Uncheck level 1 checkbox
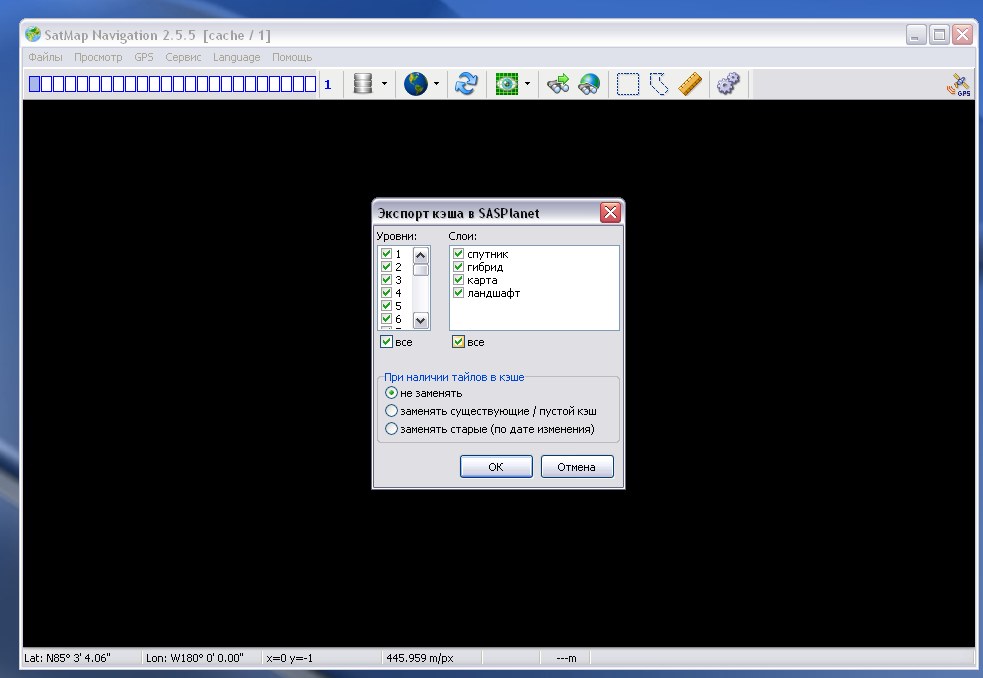 386,253
